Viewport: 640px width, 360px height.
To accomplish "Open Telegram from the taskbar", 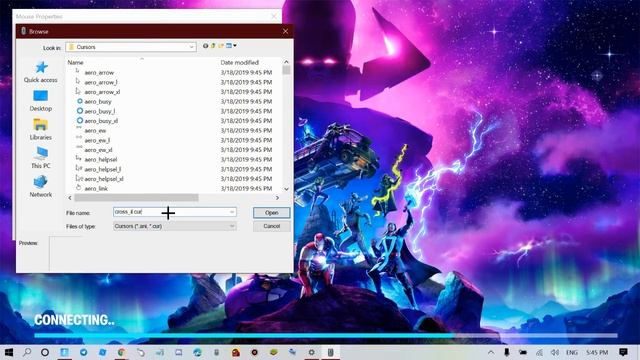I will click(x=84, y=352).
